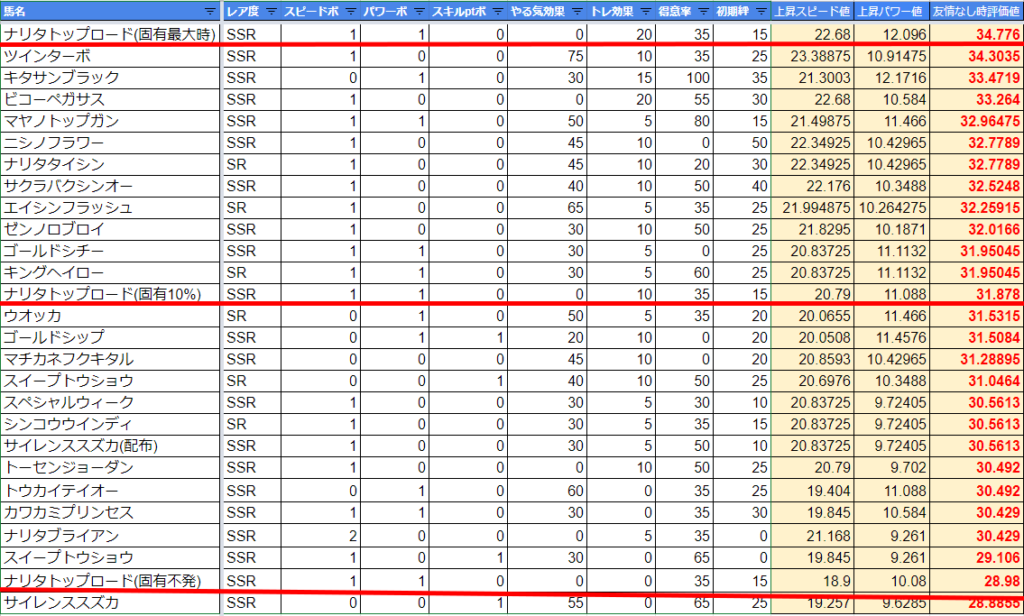The height and width of the screenshot is (616, 1024).
Task: Click the 得意率 value 100 cell
Action: pyautogui.click(x=684, y=78)
